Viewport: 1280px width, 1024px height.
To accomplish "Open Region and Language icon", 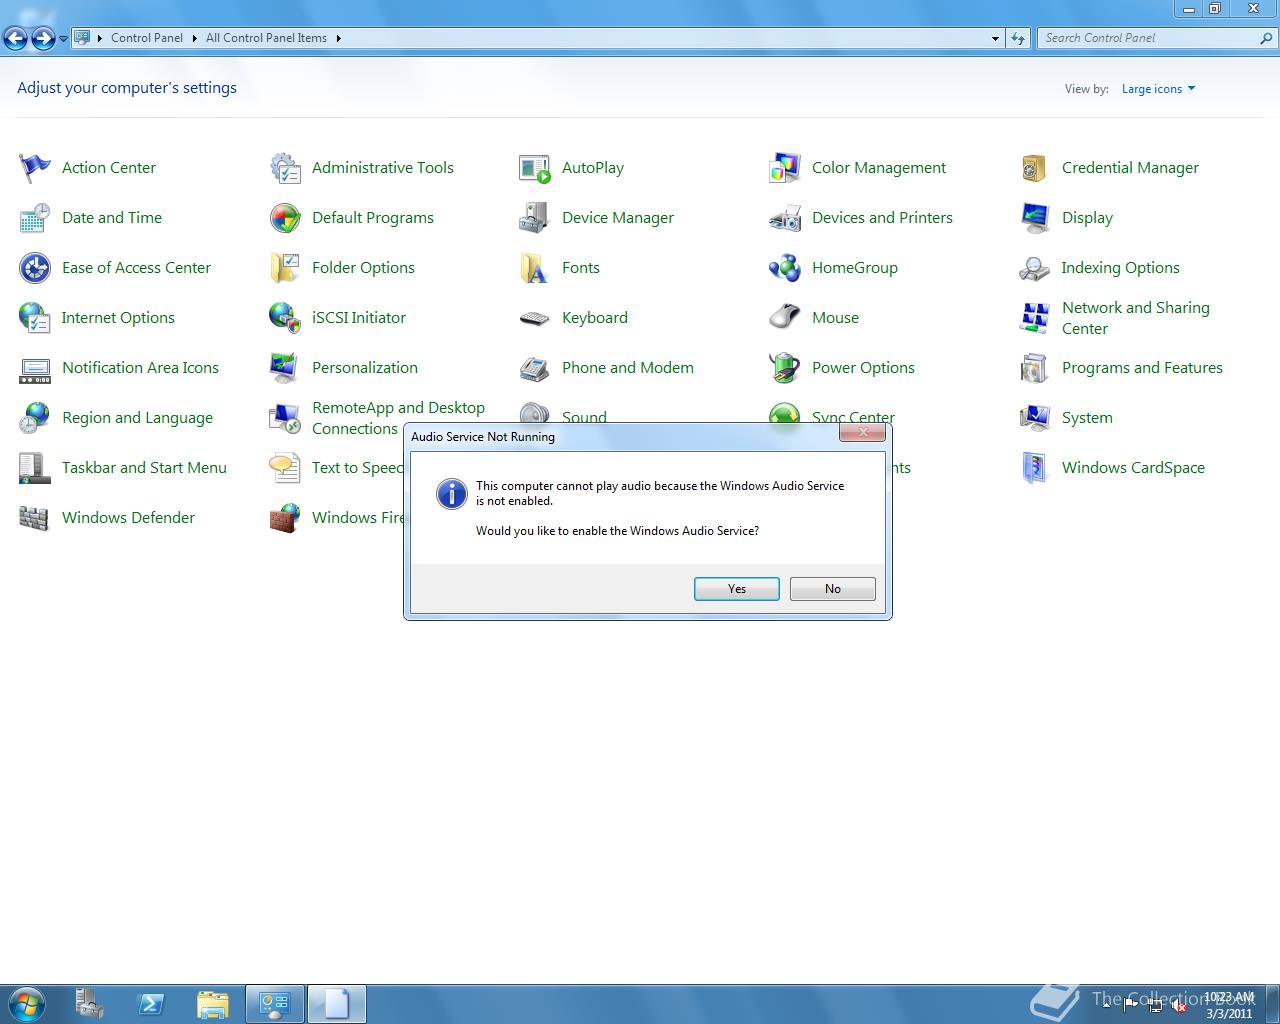I will (35, 418).
